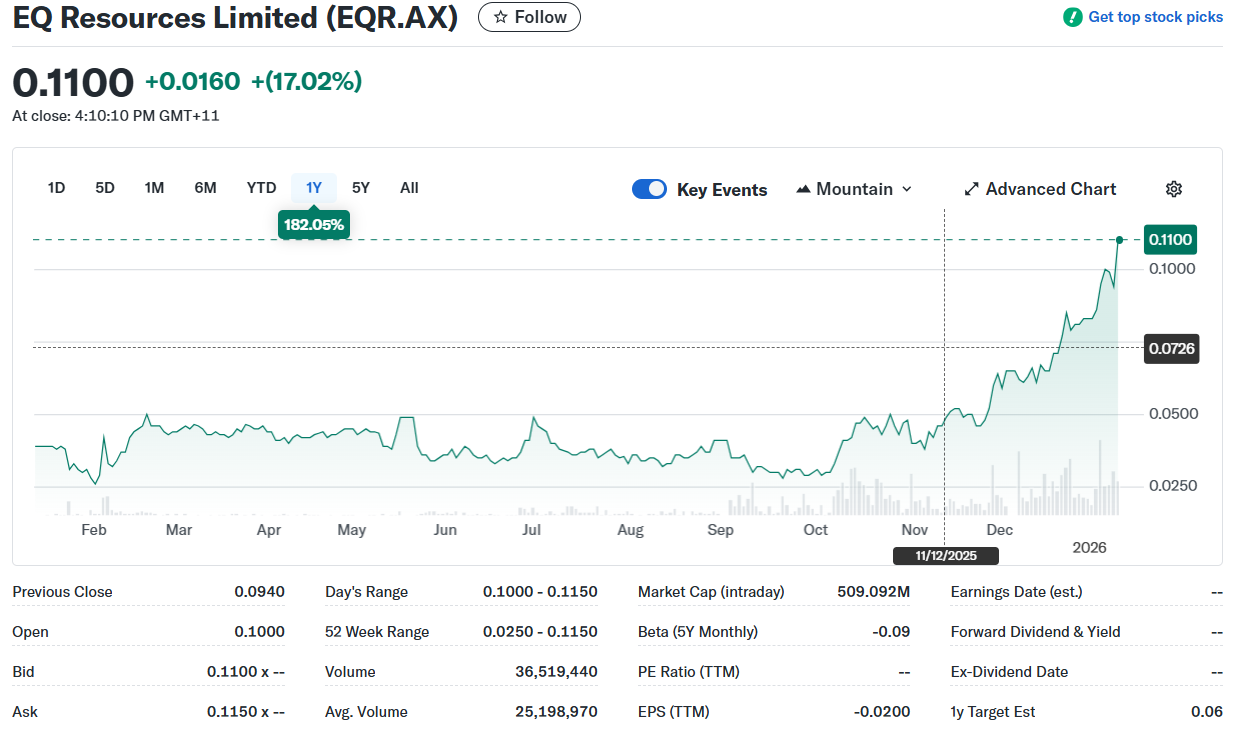
Task: Show the 5Y chart range
Action: pos(361,188)
